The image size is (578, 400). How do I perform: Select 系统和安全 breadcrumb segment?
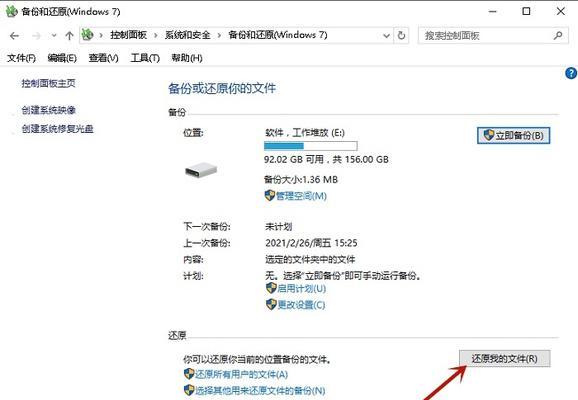pos(187,35)
